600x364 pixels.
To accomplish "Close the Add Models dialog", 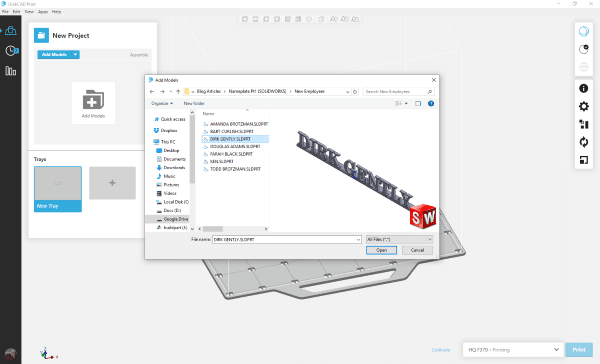I will pos(434,80).
